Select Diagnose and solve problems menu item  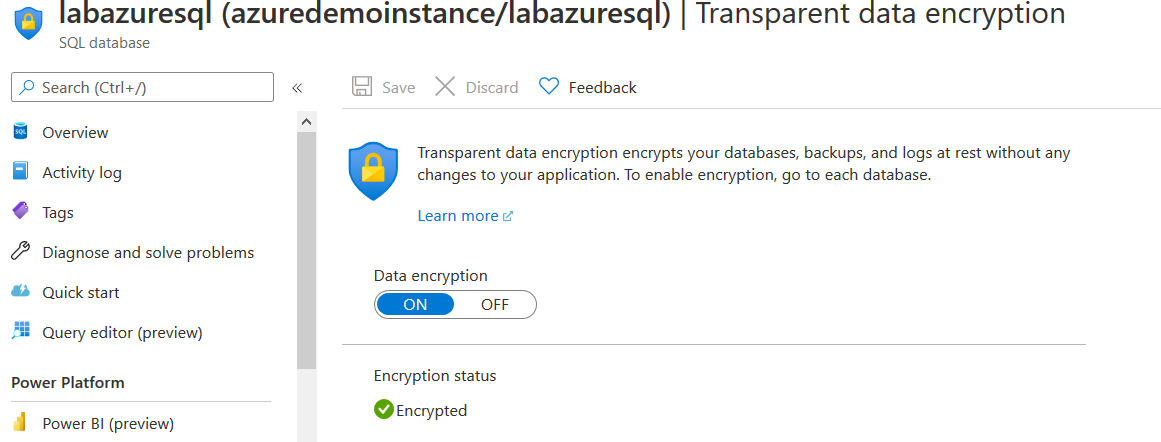tap(148, 252)
